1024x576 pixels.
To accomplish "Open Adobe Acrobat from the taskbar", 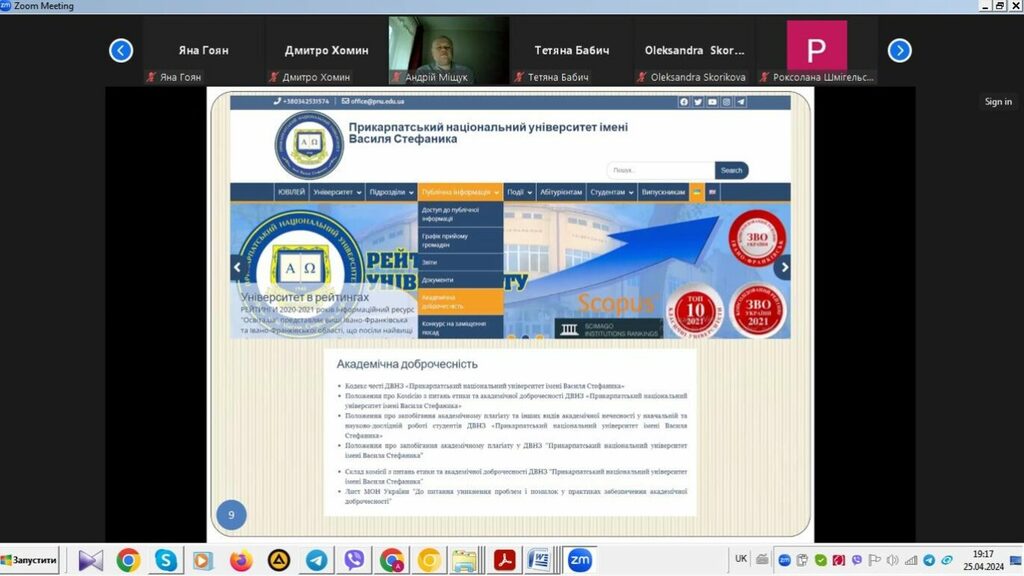I will pyautogui.click(x=504, y=560).
